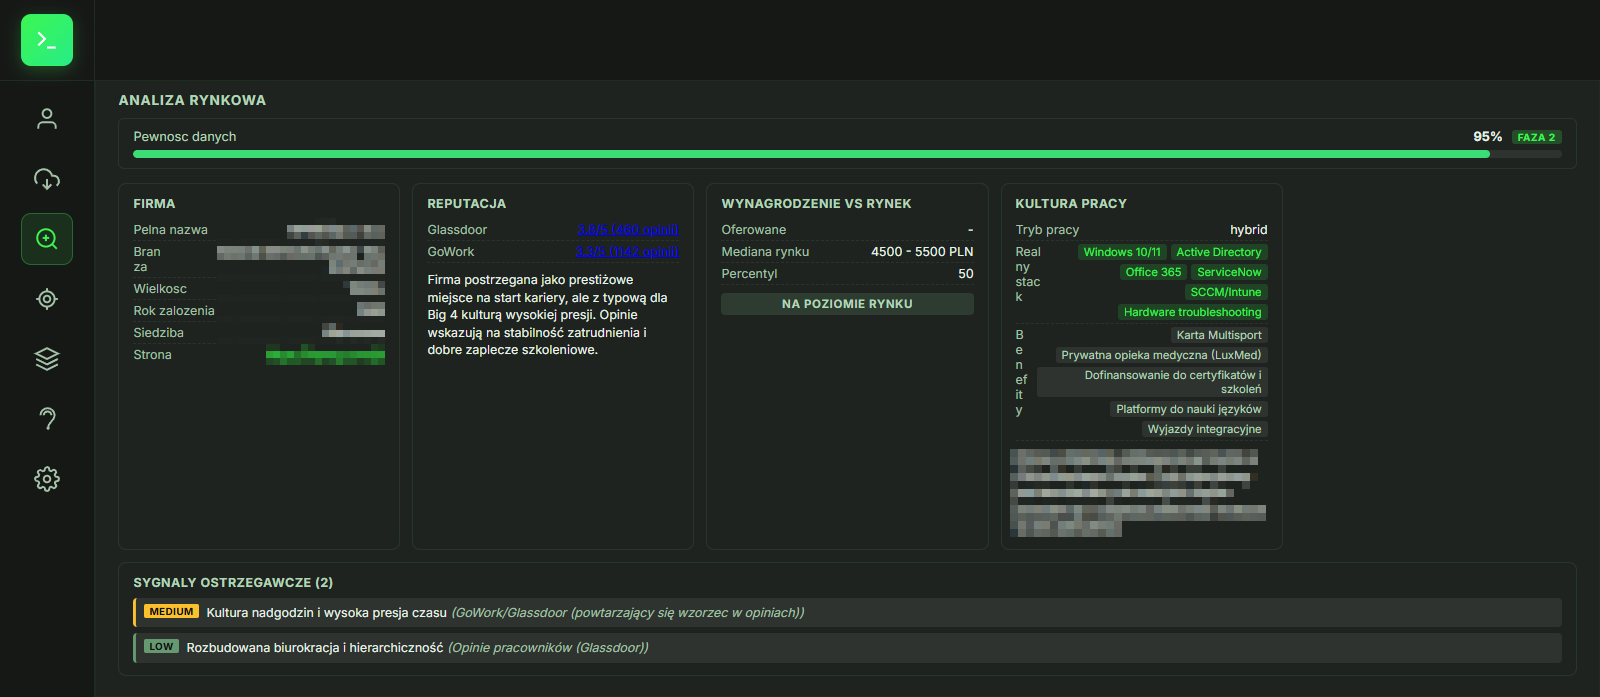Click the Karta Multisport benefit tag
The image size is (1600, 697).
[x=1219, y=335]
